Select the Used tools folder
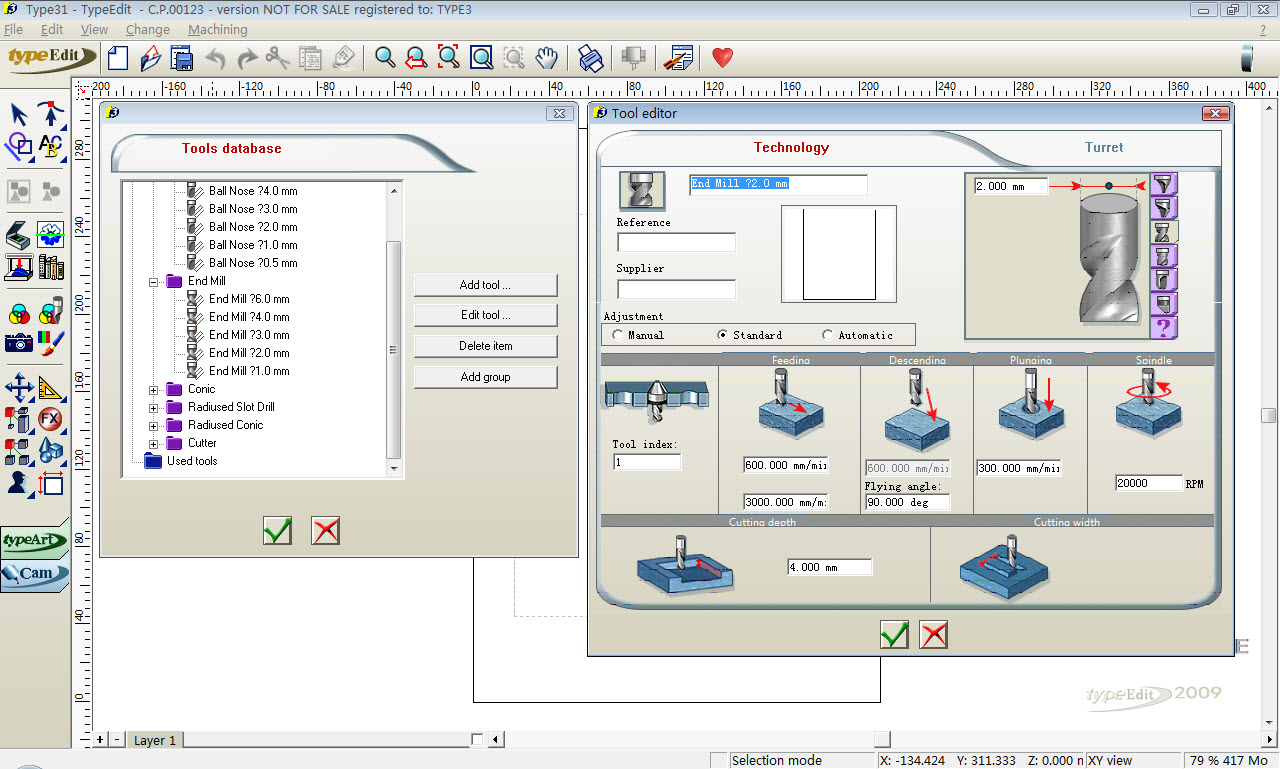The image size is (1280, 769). (x=192, y=461)
